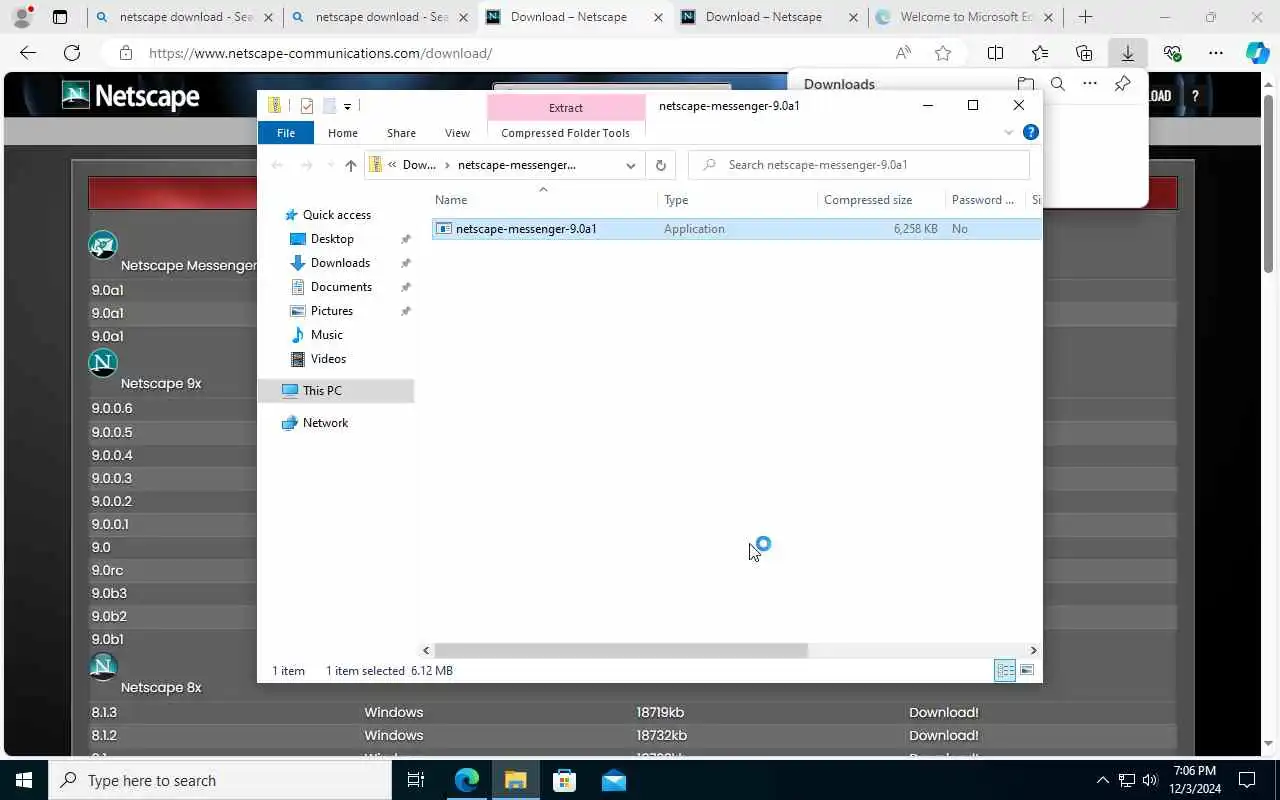The width and height of the screenshot is (1280, 800).
Task: Open Browser essentials icon
Action: (x=1172, y=53)
